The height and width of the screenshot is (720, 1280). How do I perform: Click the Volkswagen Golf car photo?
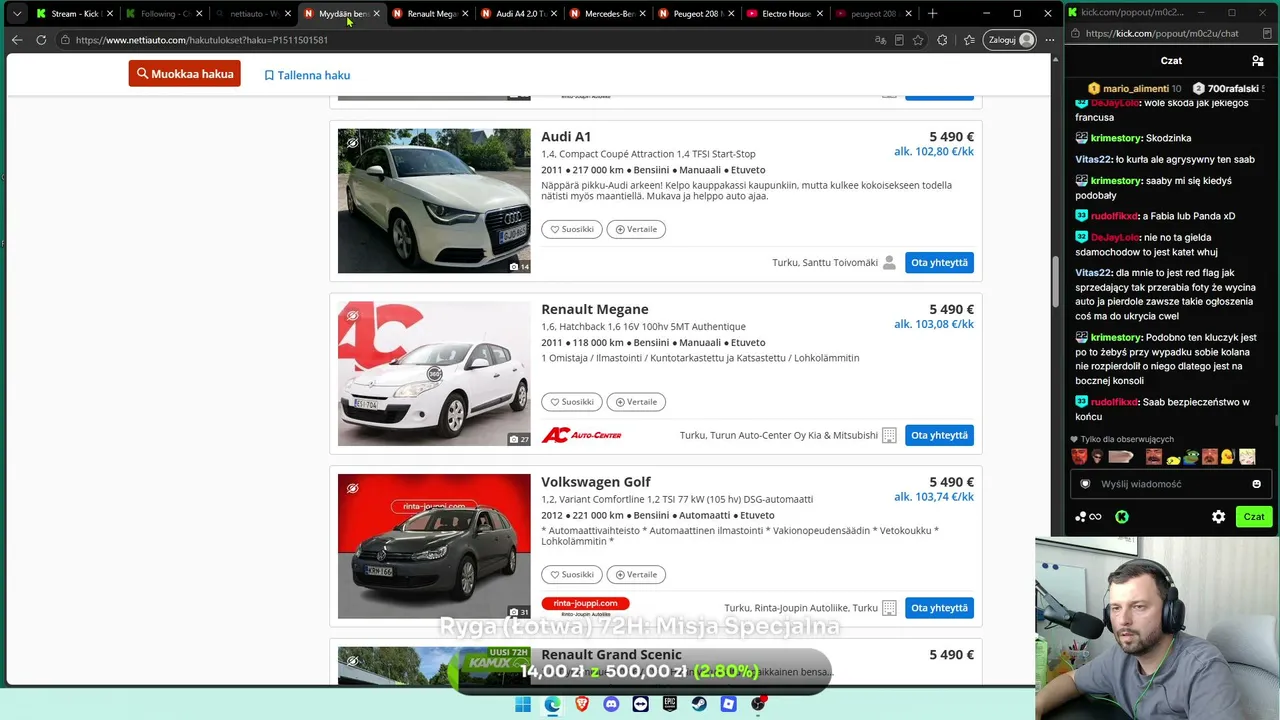[434, 546]
